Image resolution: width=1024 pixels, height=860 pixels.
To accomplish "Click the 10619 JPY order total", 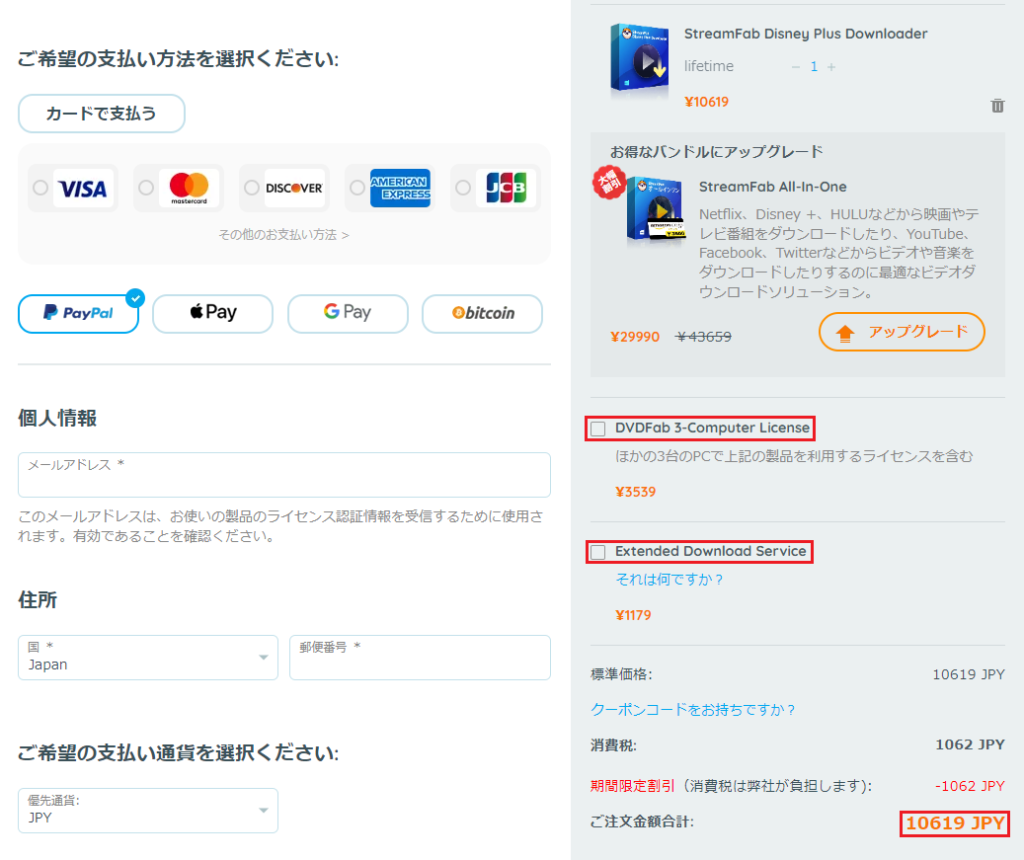I will pyautogui.click(x=955, y=823).
